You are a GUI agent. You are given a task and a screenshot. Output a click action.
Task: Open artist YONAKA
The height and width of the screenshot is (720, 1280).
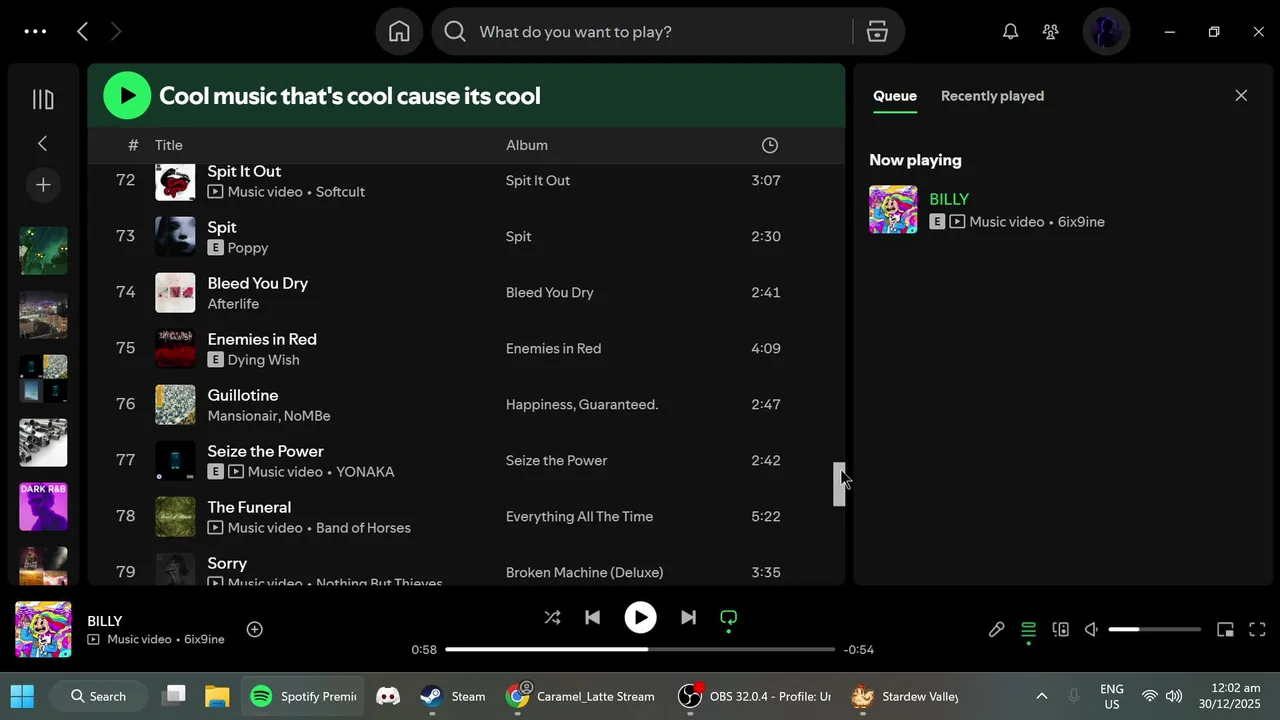tap(365, 472)
